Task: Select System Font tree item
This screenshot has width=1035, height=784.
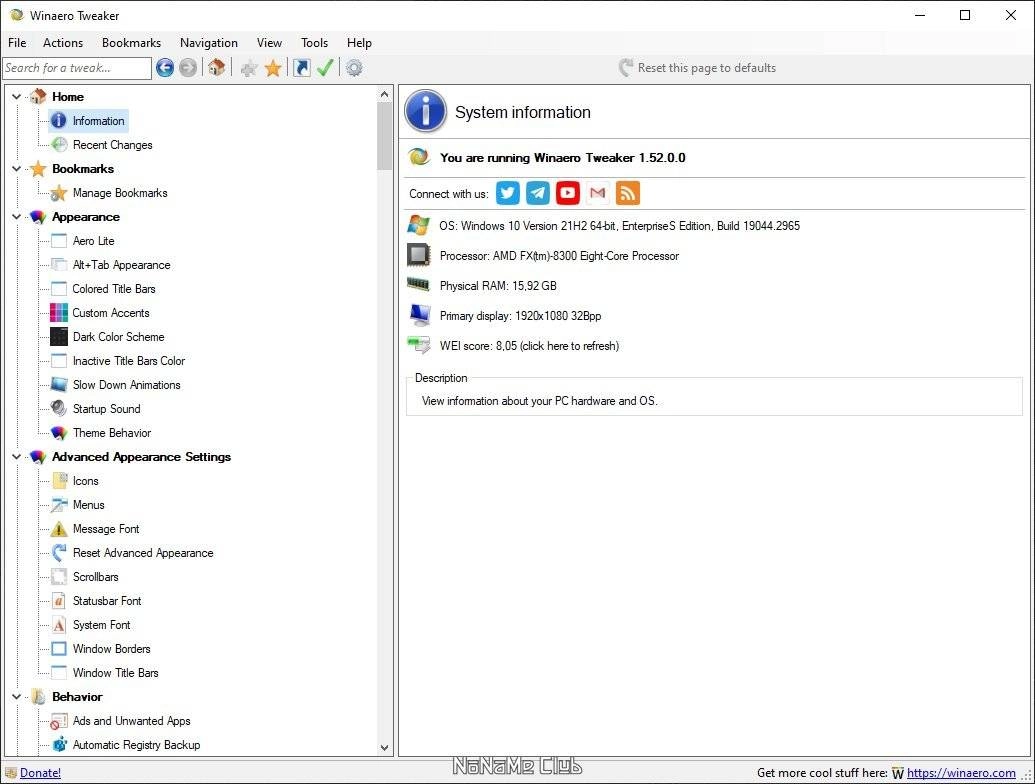Action: (101, 624)
